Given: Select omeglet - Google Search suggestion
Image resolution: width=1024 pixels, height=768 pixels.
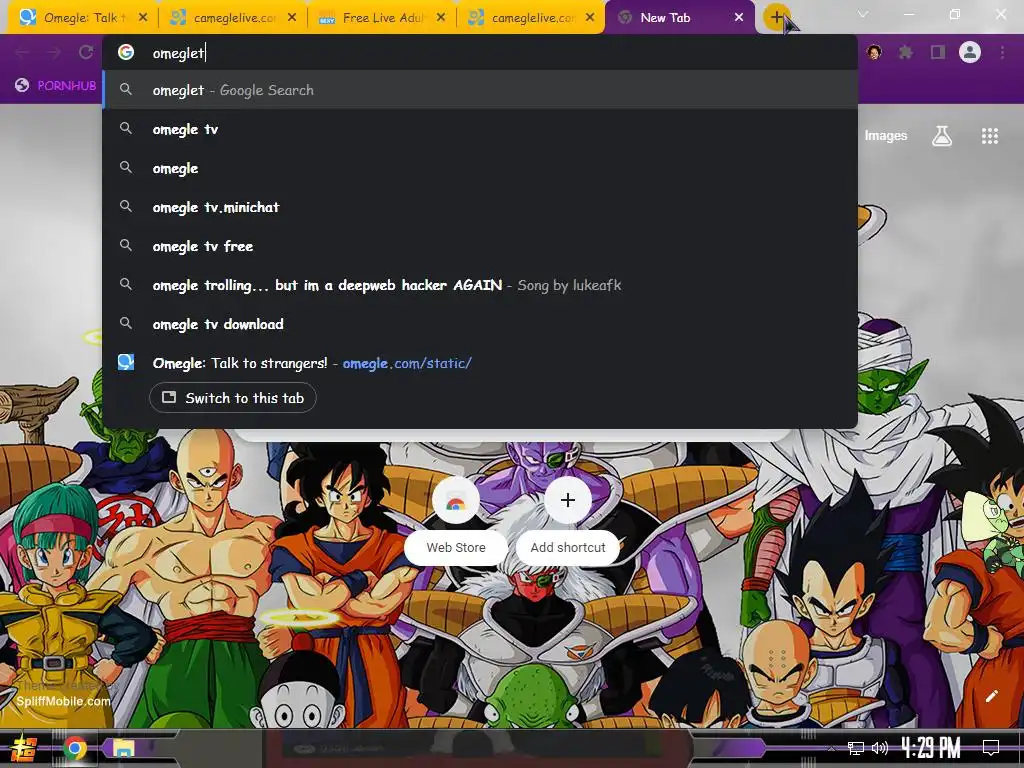Looking at the screenshot, I should coord(480,90).
